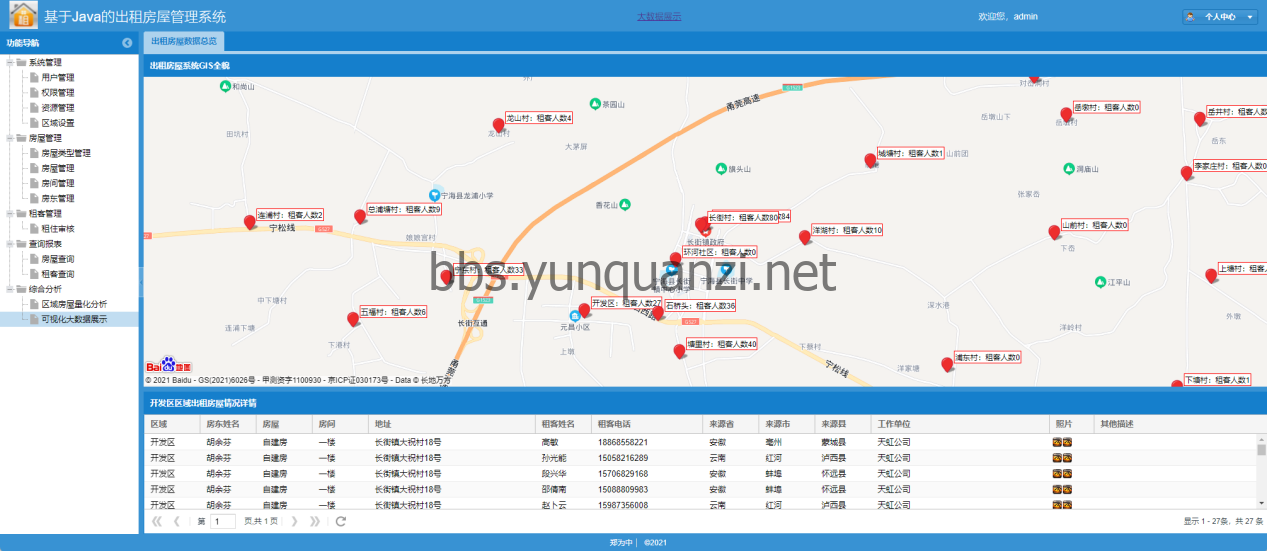Collapse the 功能导航 sidebar panel
Screen dimensions: 1267x551
(127, 43)
